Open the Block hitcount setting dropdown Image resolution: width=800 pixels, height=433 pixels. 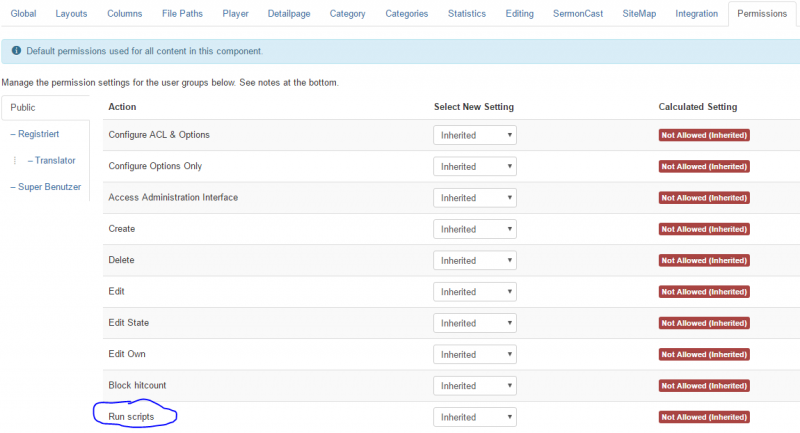point(475,386)
